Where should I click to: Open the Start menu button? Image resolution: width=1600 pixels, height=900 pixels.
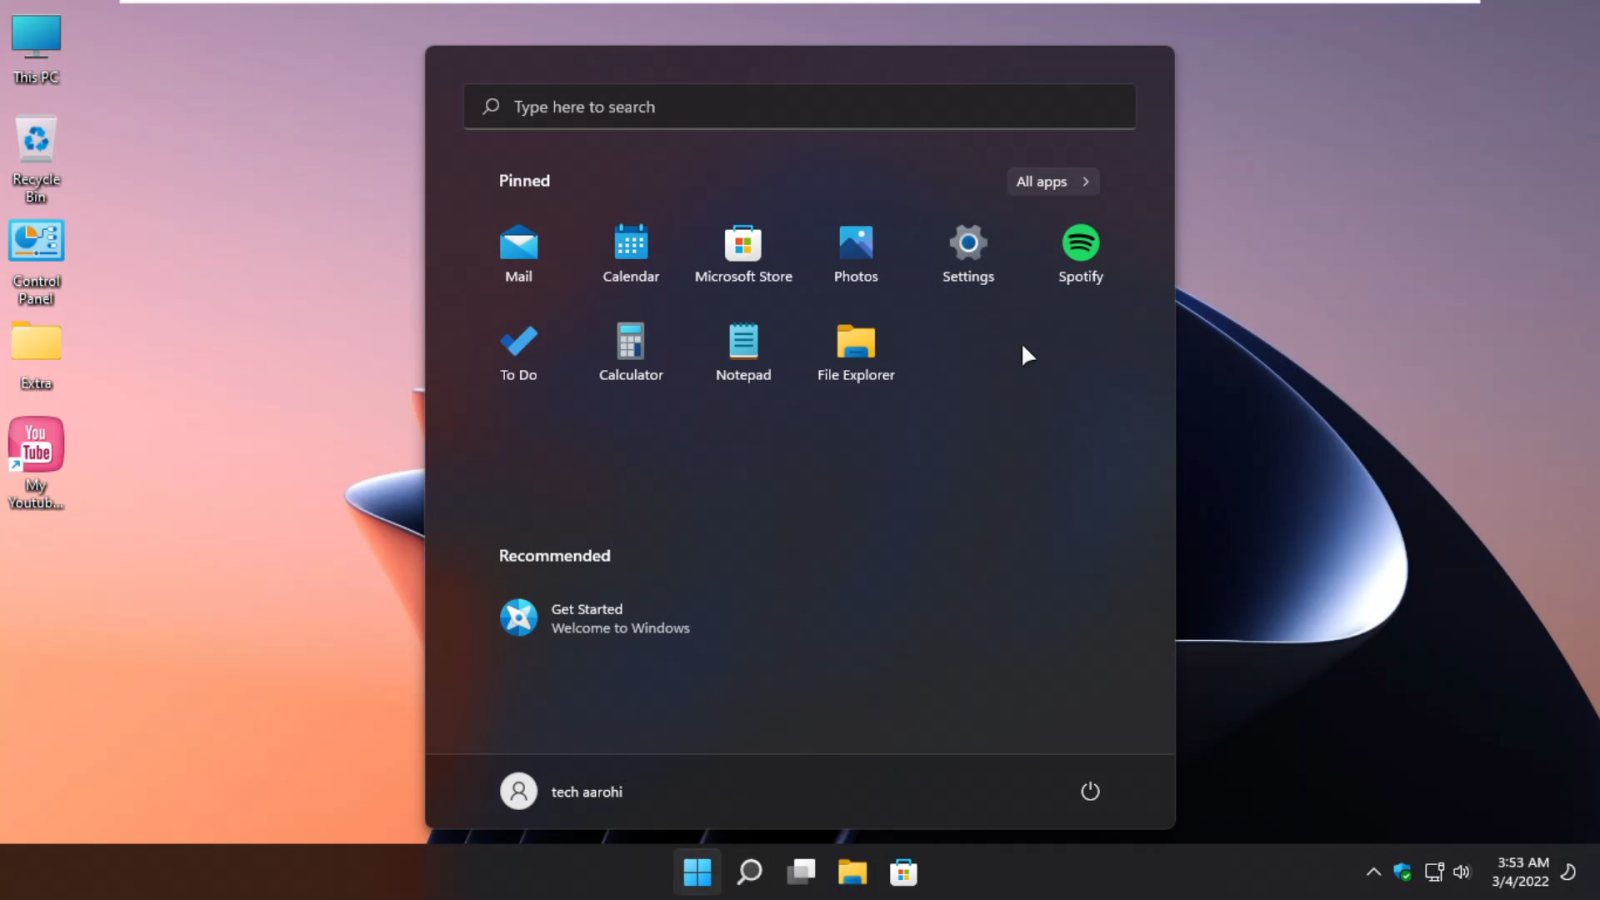pos(696,871)
